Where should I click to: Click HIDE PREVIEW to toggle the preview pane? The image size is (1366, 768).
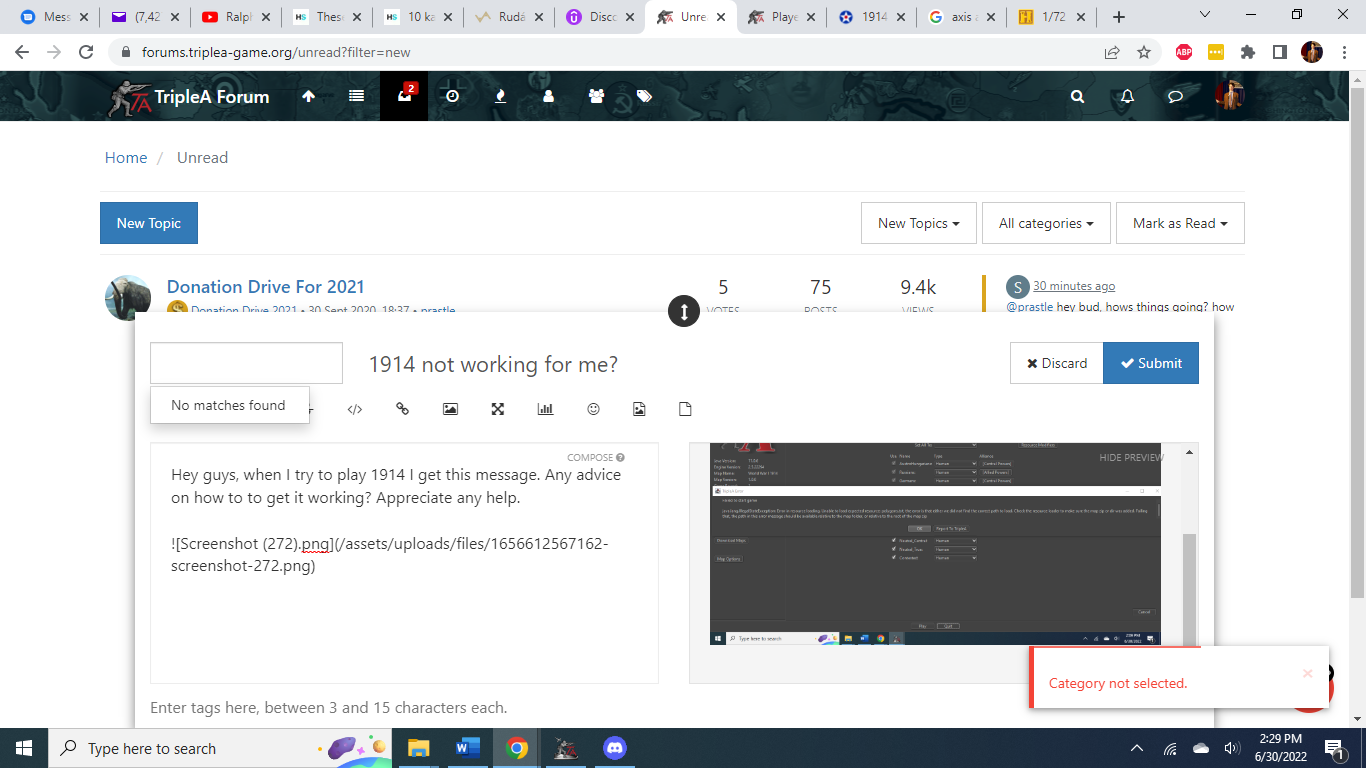[x=1131, y=458]
